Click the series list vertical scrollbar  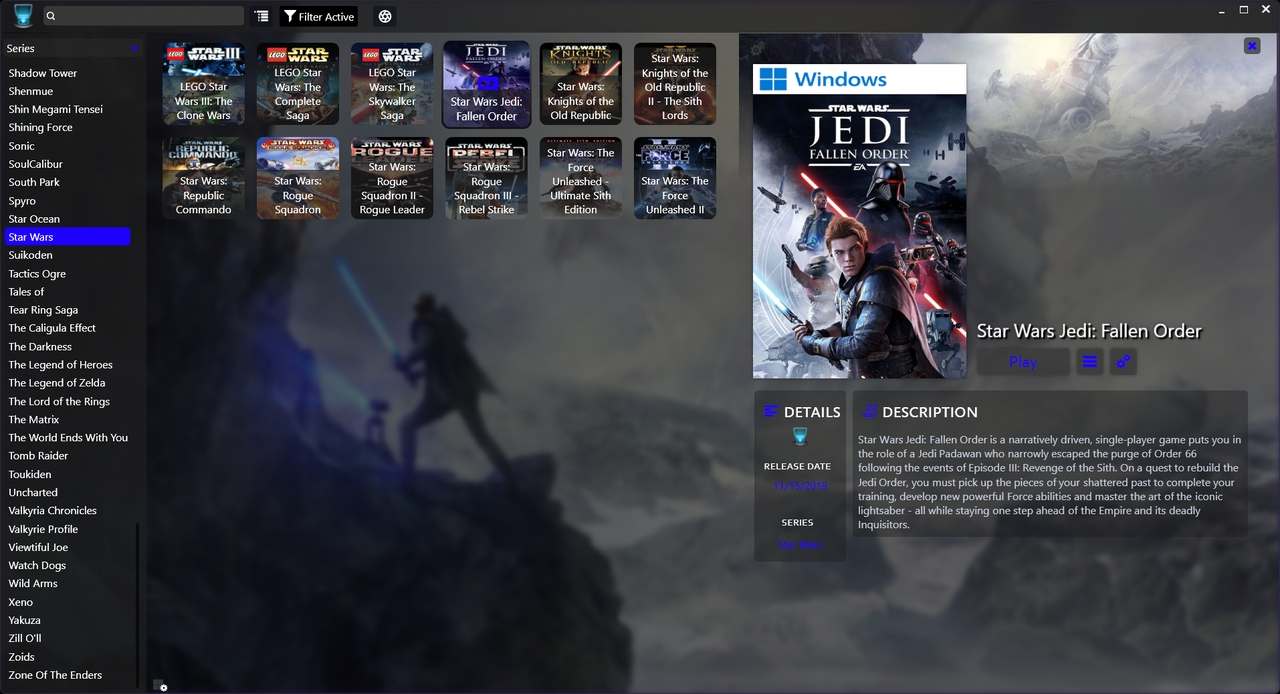click(x=138, y=606)
